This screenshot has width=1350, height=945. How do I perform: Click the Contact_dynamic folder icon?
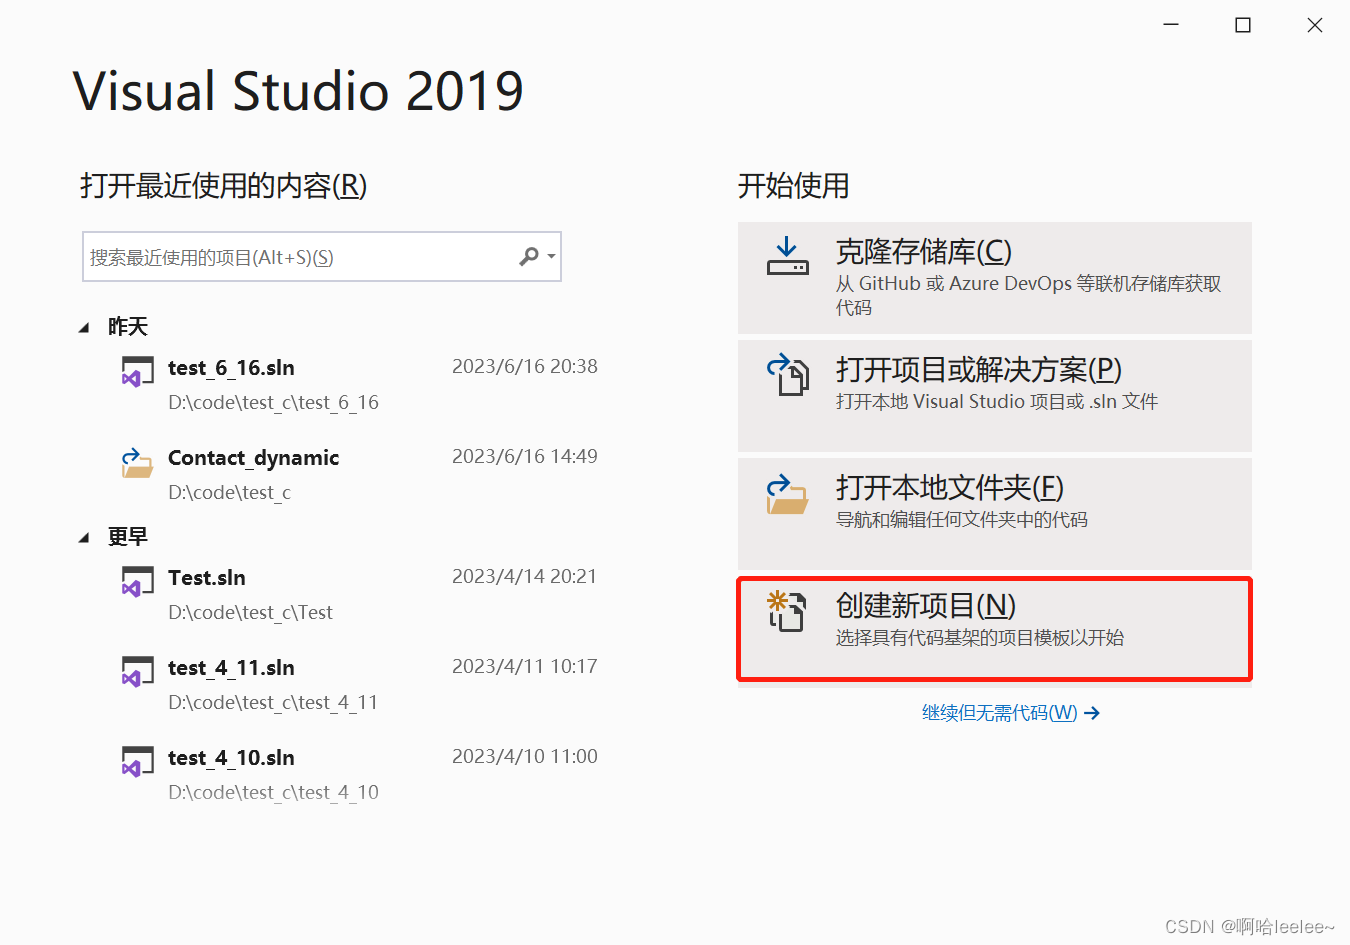(x=137, y=462)
